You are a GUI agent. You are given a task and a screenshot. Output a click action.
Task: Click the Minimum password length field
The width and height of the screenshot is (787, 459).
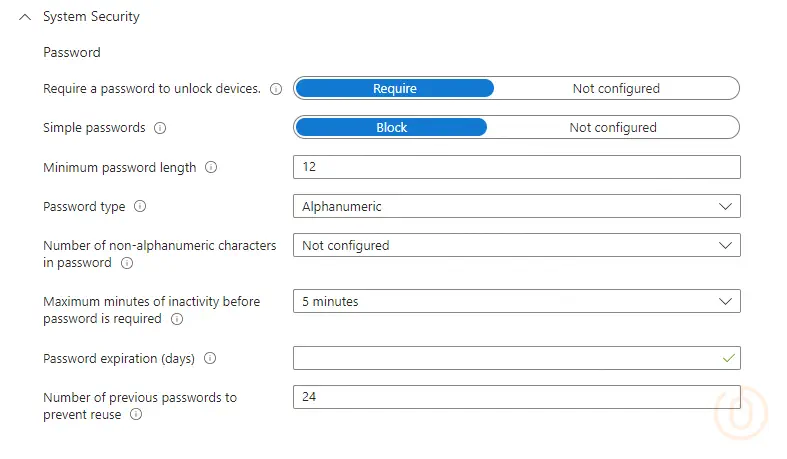[x=516, y=167]
